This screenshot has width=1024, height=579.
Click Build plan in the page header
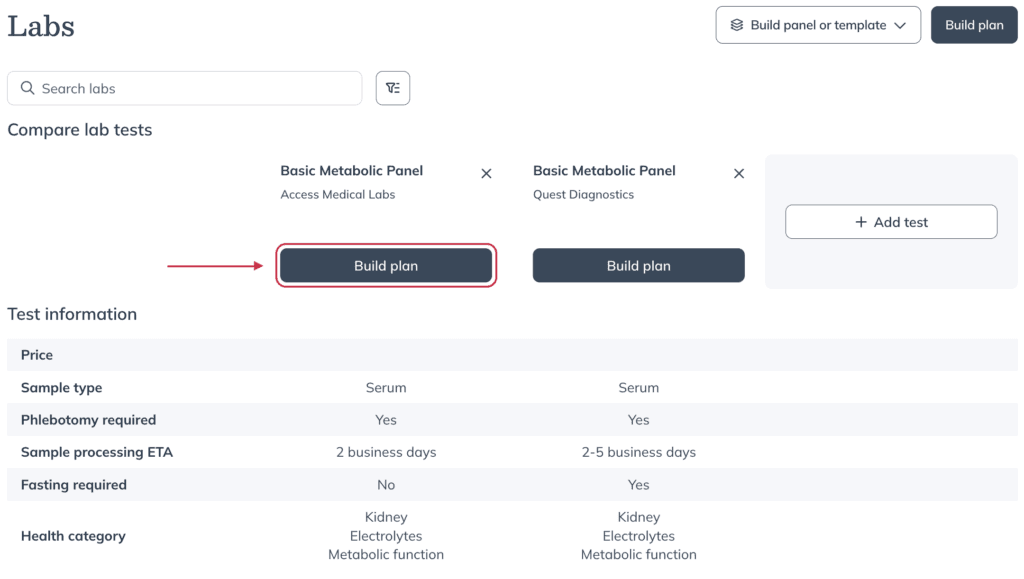(x=974, y=25)
